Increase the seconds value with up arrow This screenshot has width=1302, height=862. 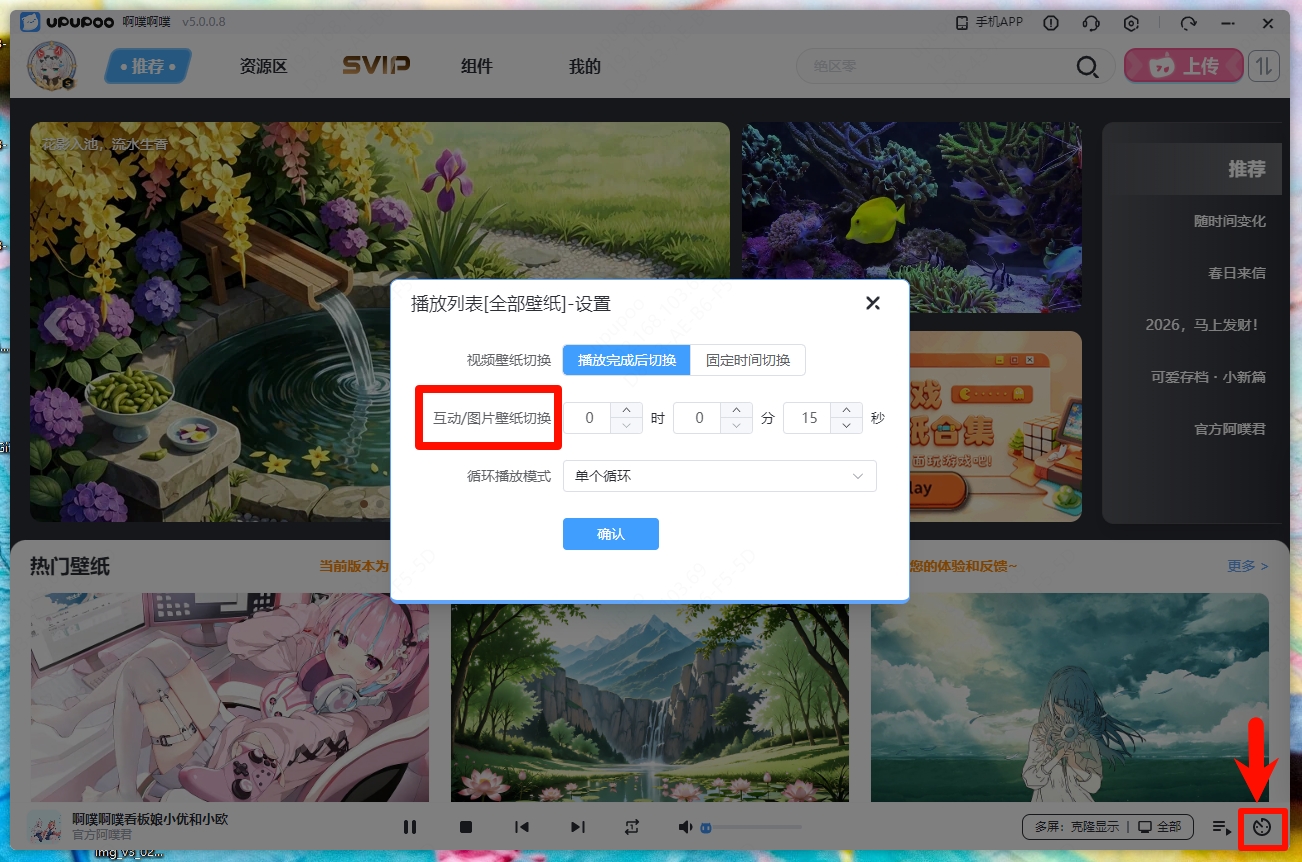tap(846, 410)
